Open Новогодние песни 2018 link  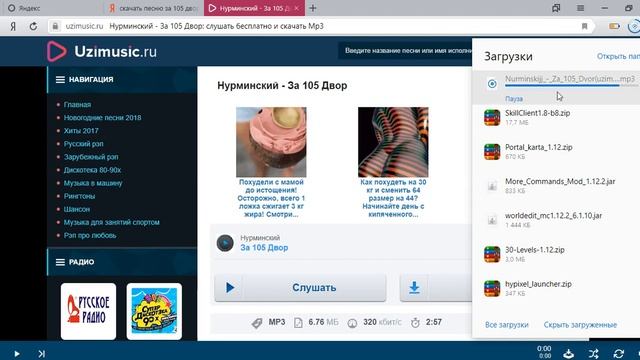pyautogui.click(x=102, y=118)
